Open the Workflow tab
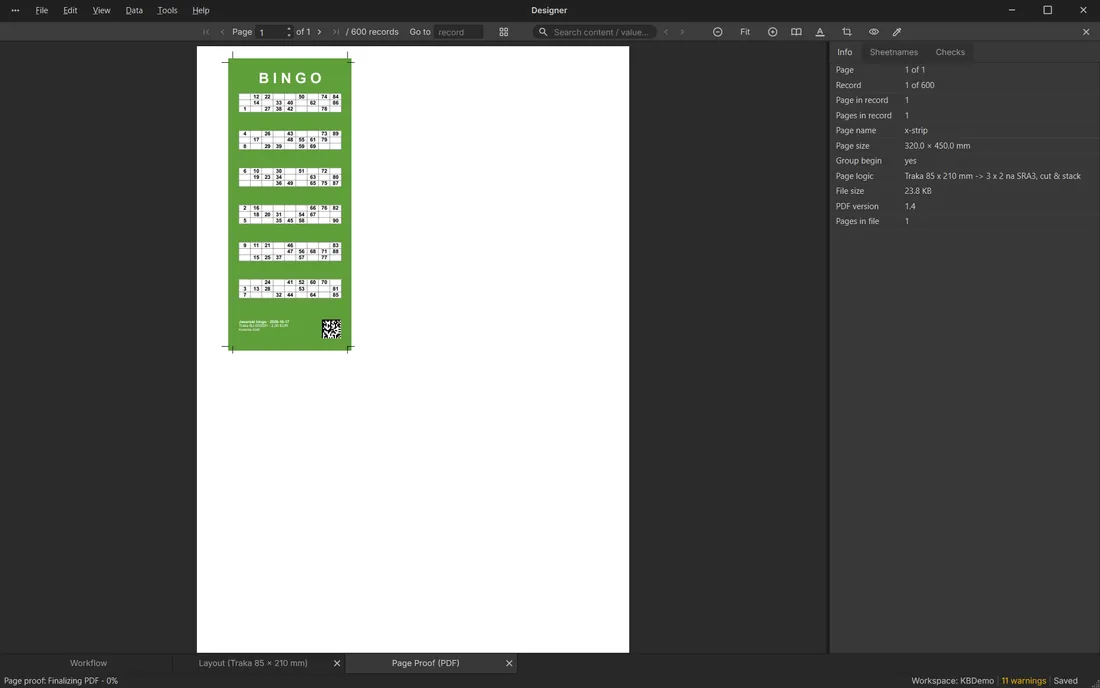 (x=88, y=663)
